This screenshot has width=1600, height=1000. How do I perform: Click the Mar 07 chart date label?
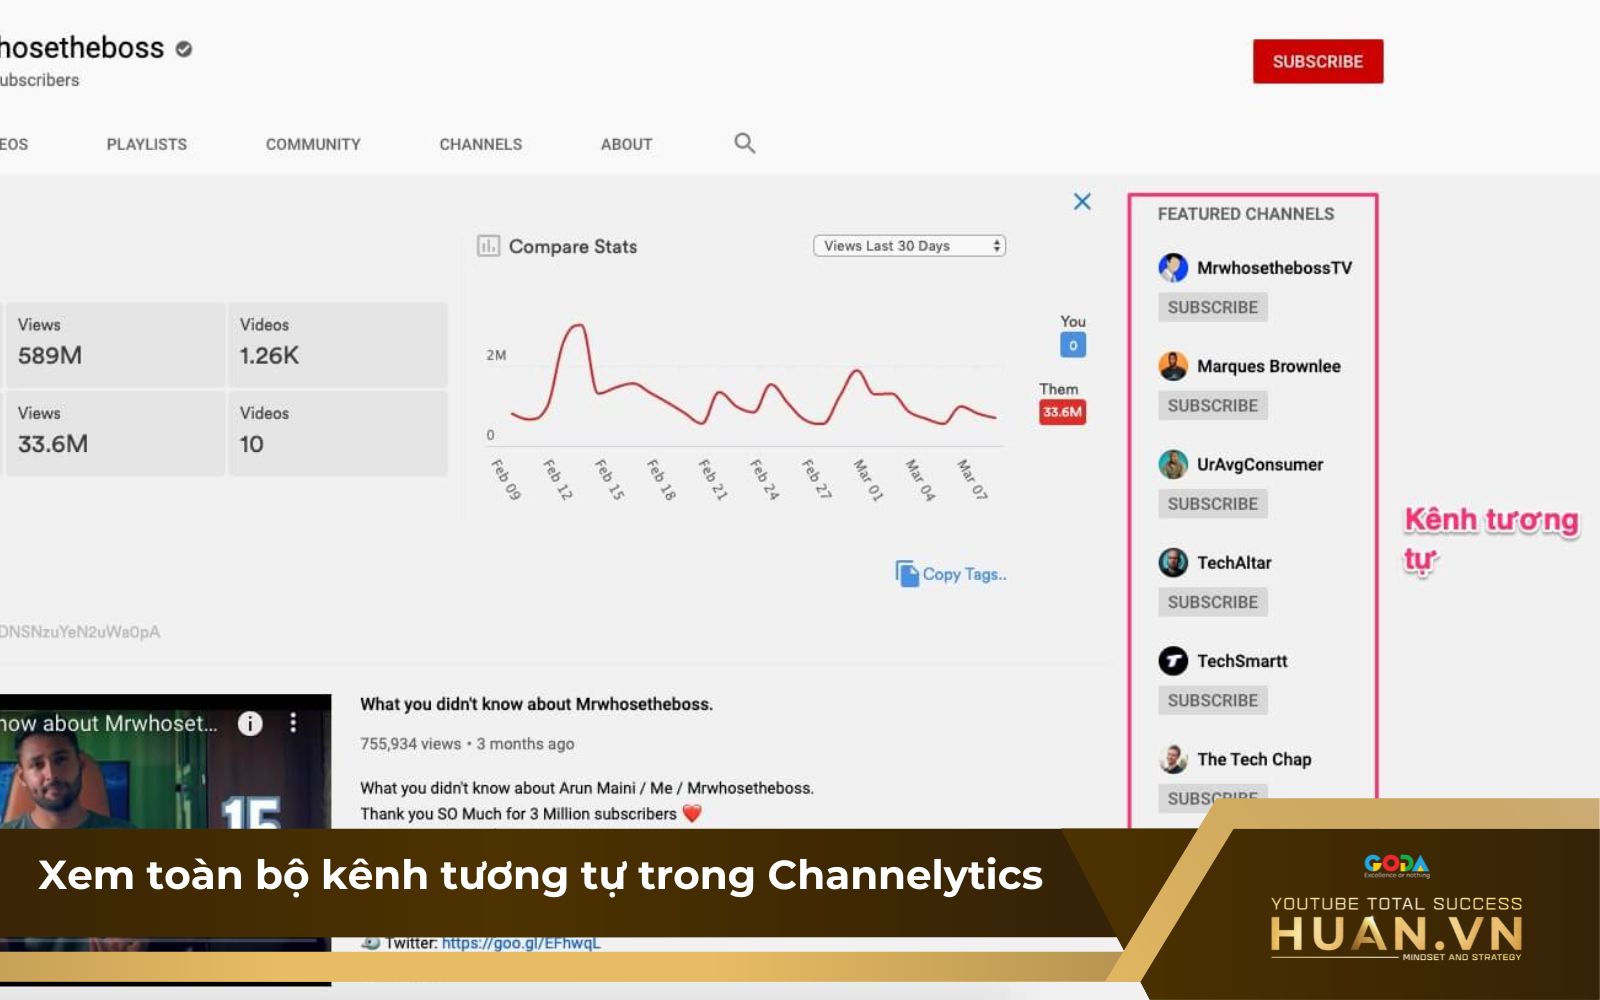tap(972, 480)
